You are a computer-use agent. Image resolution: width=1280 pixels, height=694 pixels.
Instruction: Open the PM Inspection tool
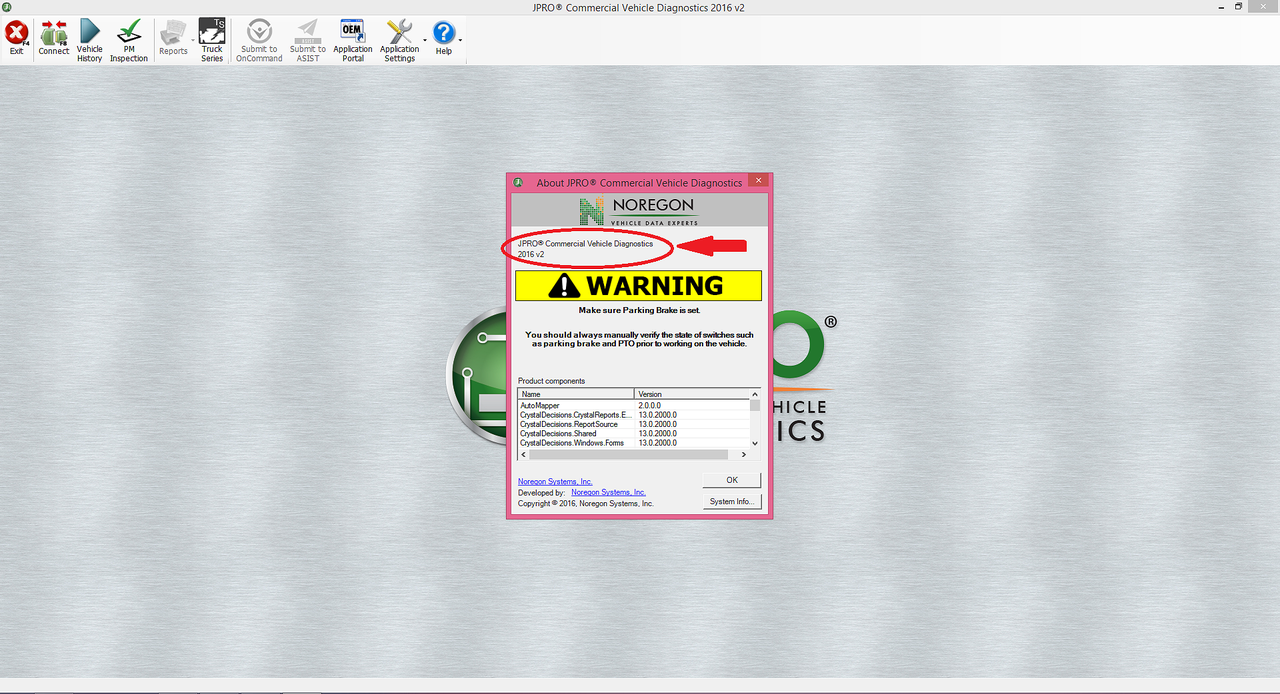pos(129,40)
